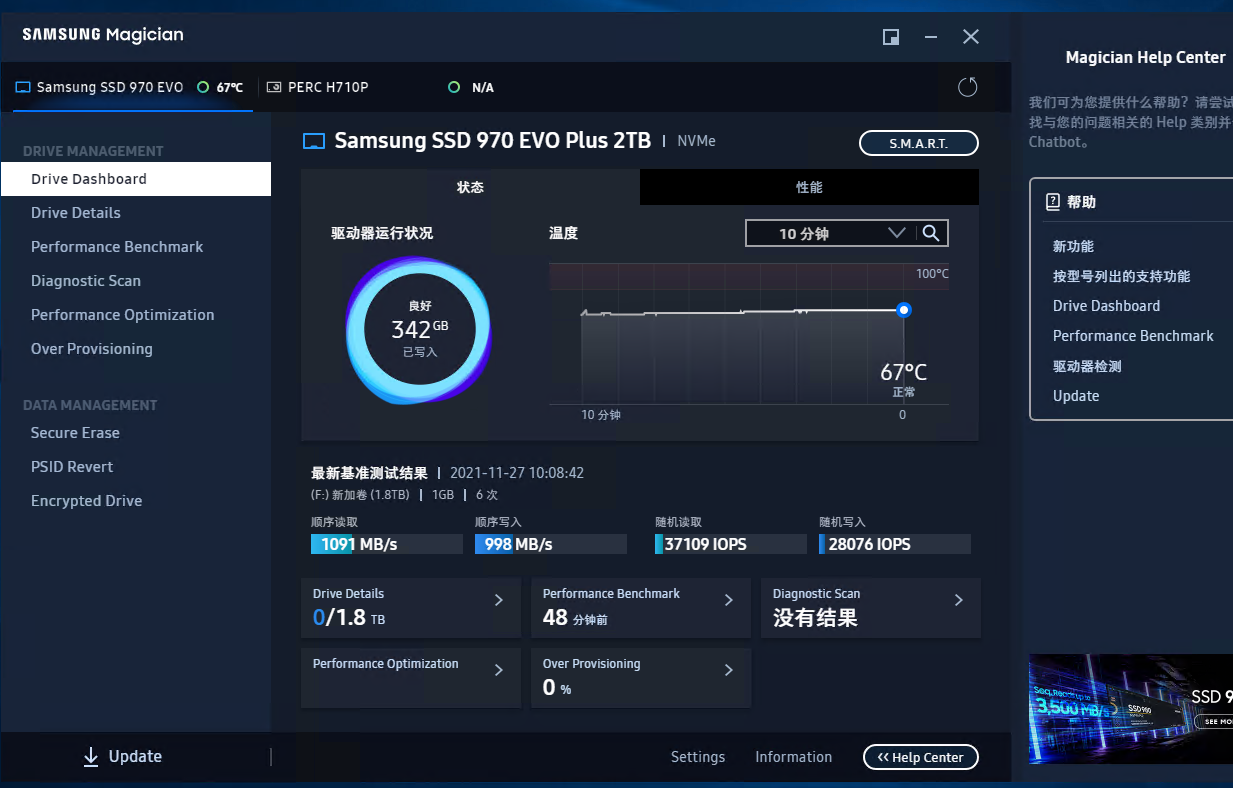Open the Performance Benchmark help link
Screen dimensions: 1233x788
click(x=1133, y=335)
